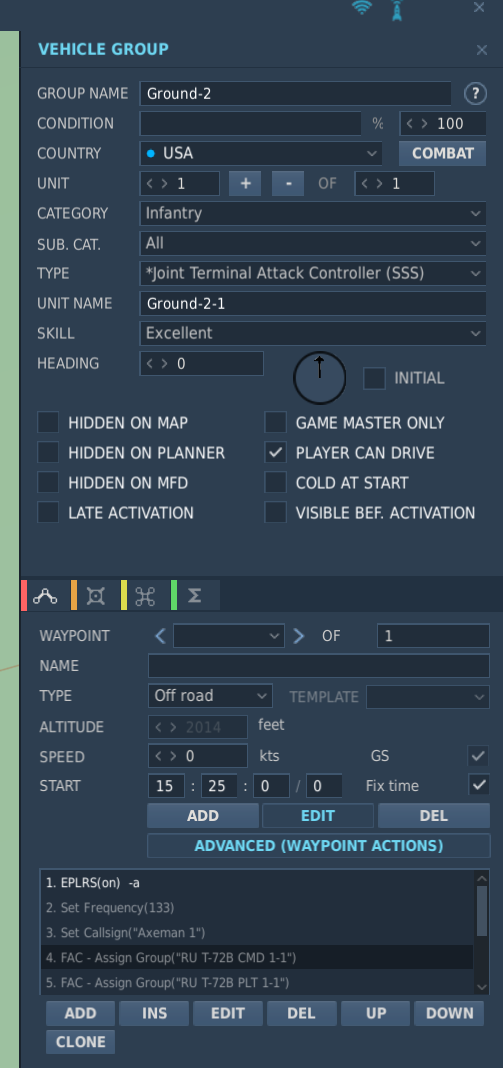Uncheck Player Can Drive checkbox
The width and height of the screenshot is (503, 1068).
coord(275,452)
